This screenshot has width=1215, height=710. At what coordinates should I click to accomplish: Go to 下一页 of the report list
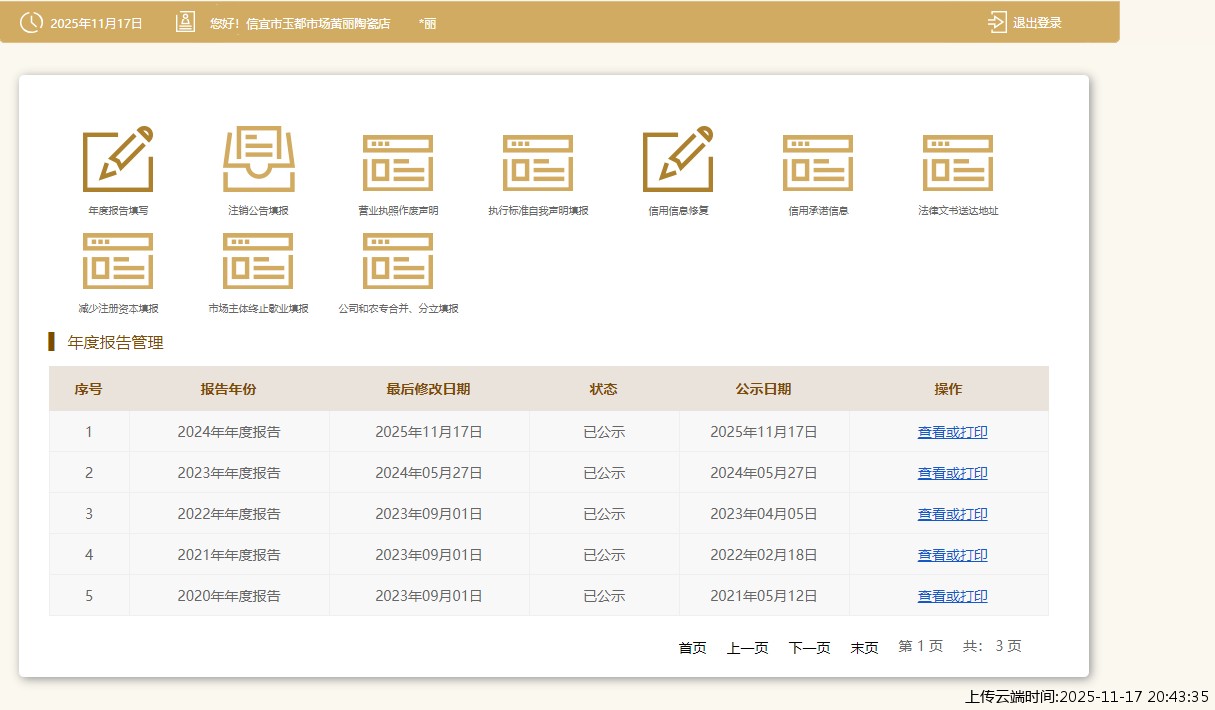[809, 648]
